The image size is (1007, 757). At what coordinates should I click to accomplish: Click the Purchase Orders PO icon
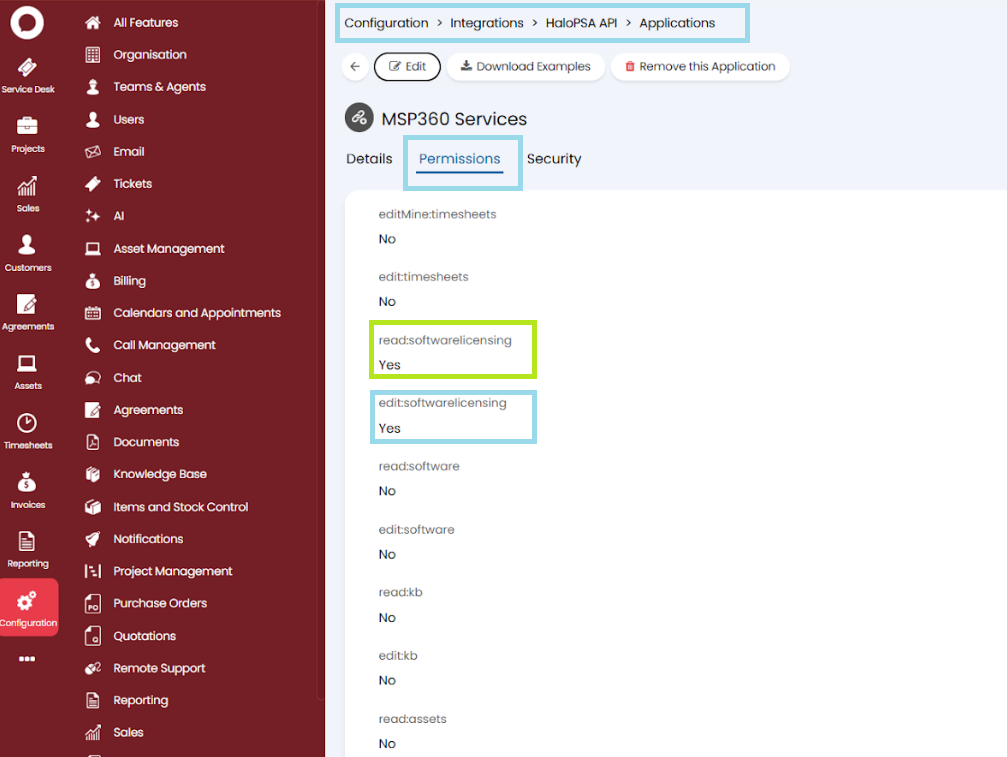click(x=92, y=603)
